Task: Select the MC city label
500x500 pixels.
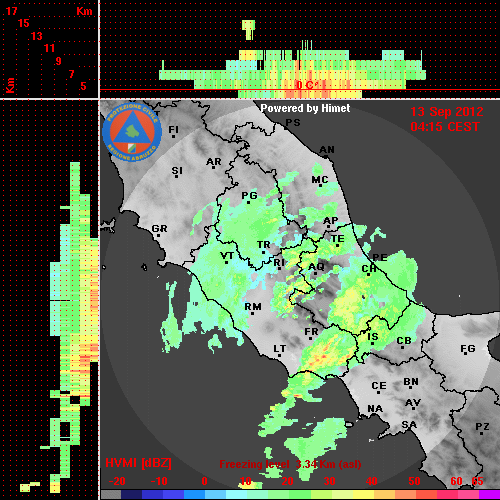Action: 320,180
